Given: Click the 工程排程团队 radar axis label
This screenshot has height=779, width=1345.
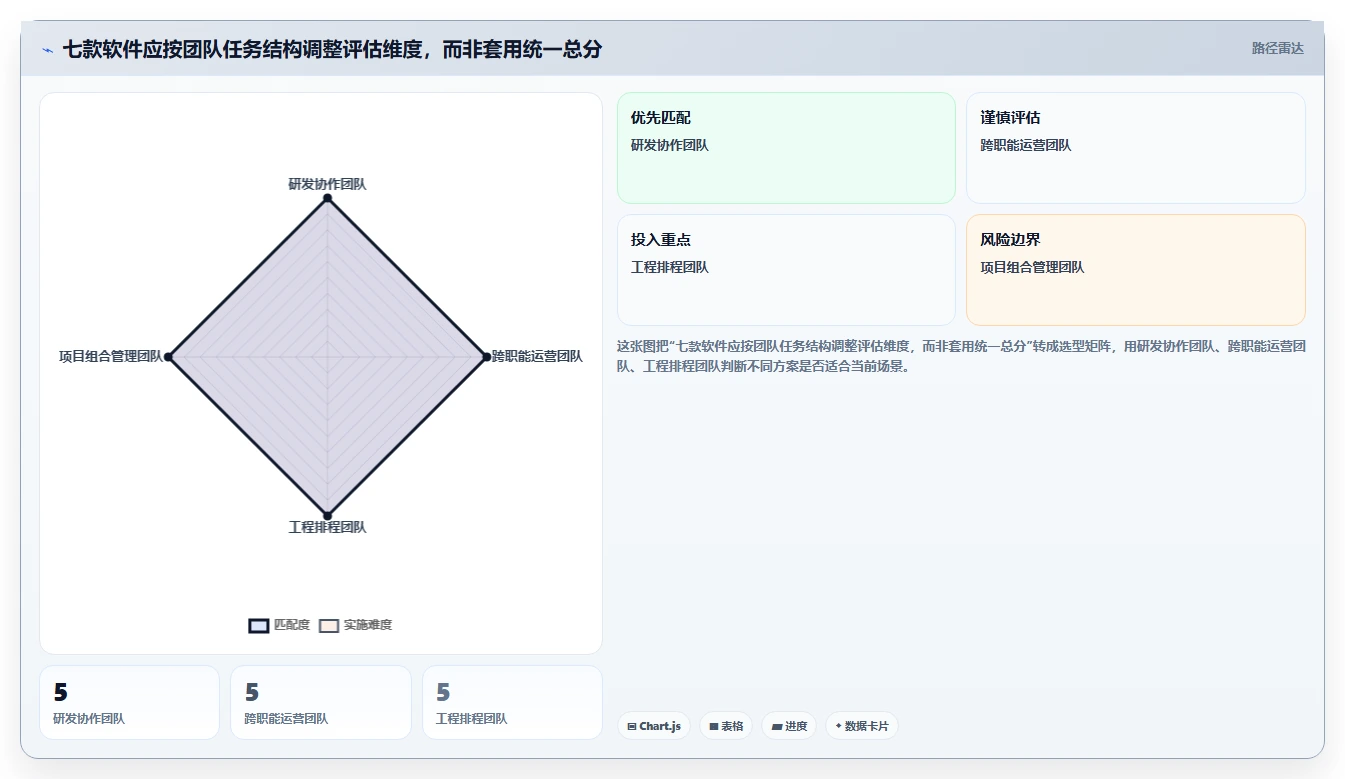Looking at the screenshot, I should coord(327,527).
